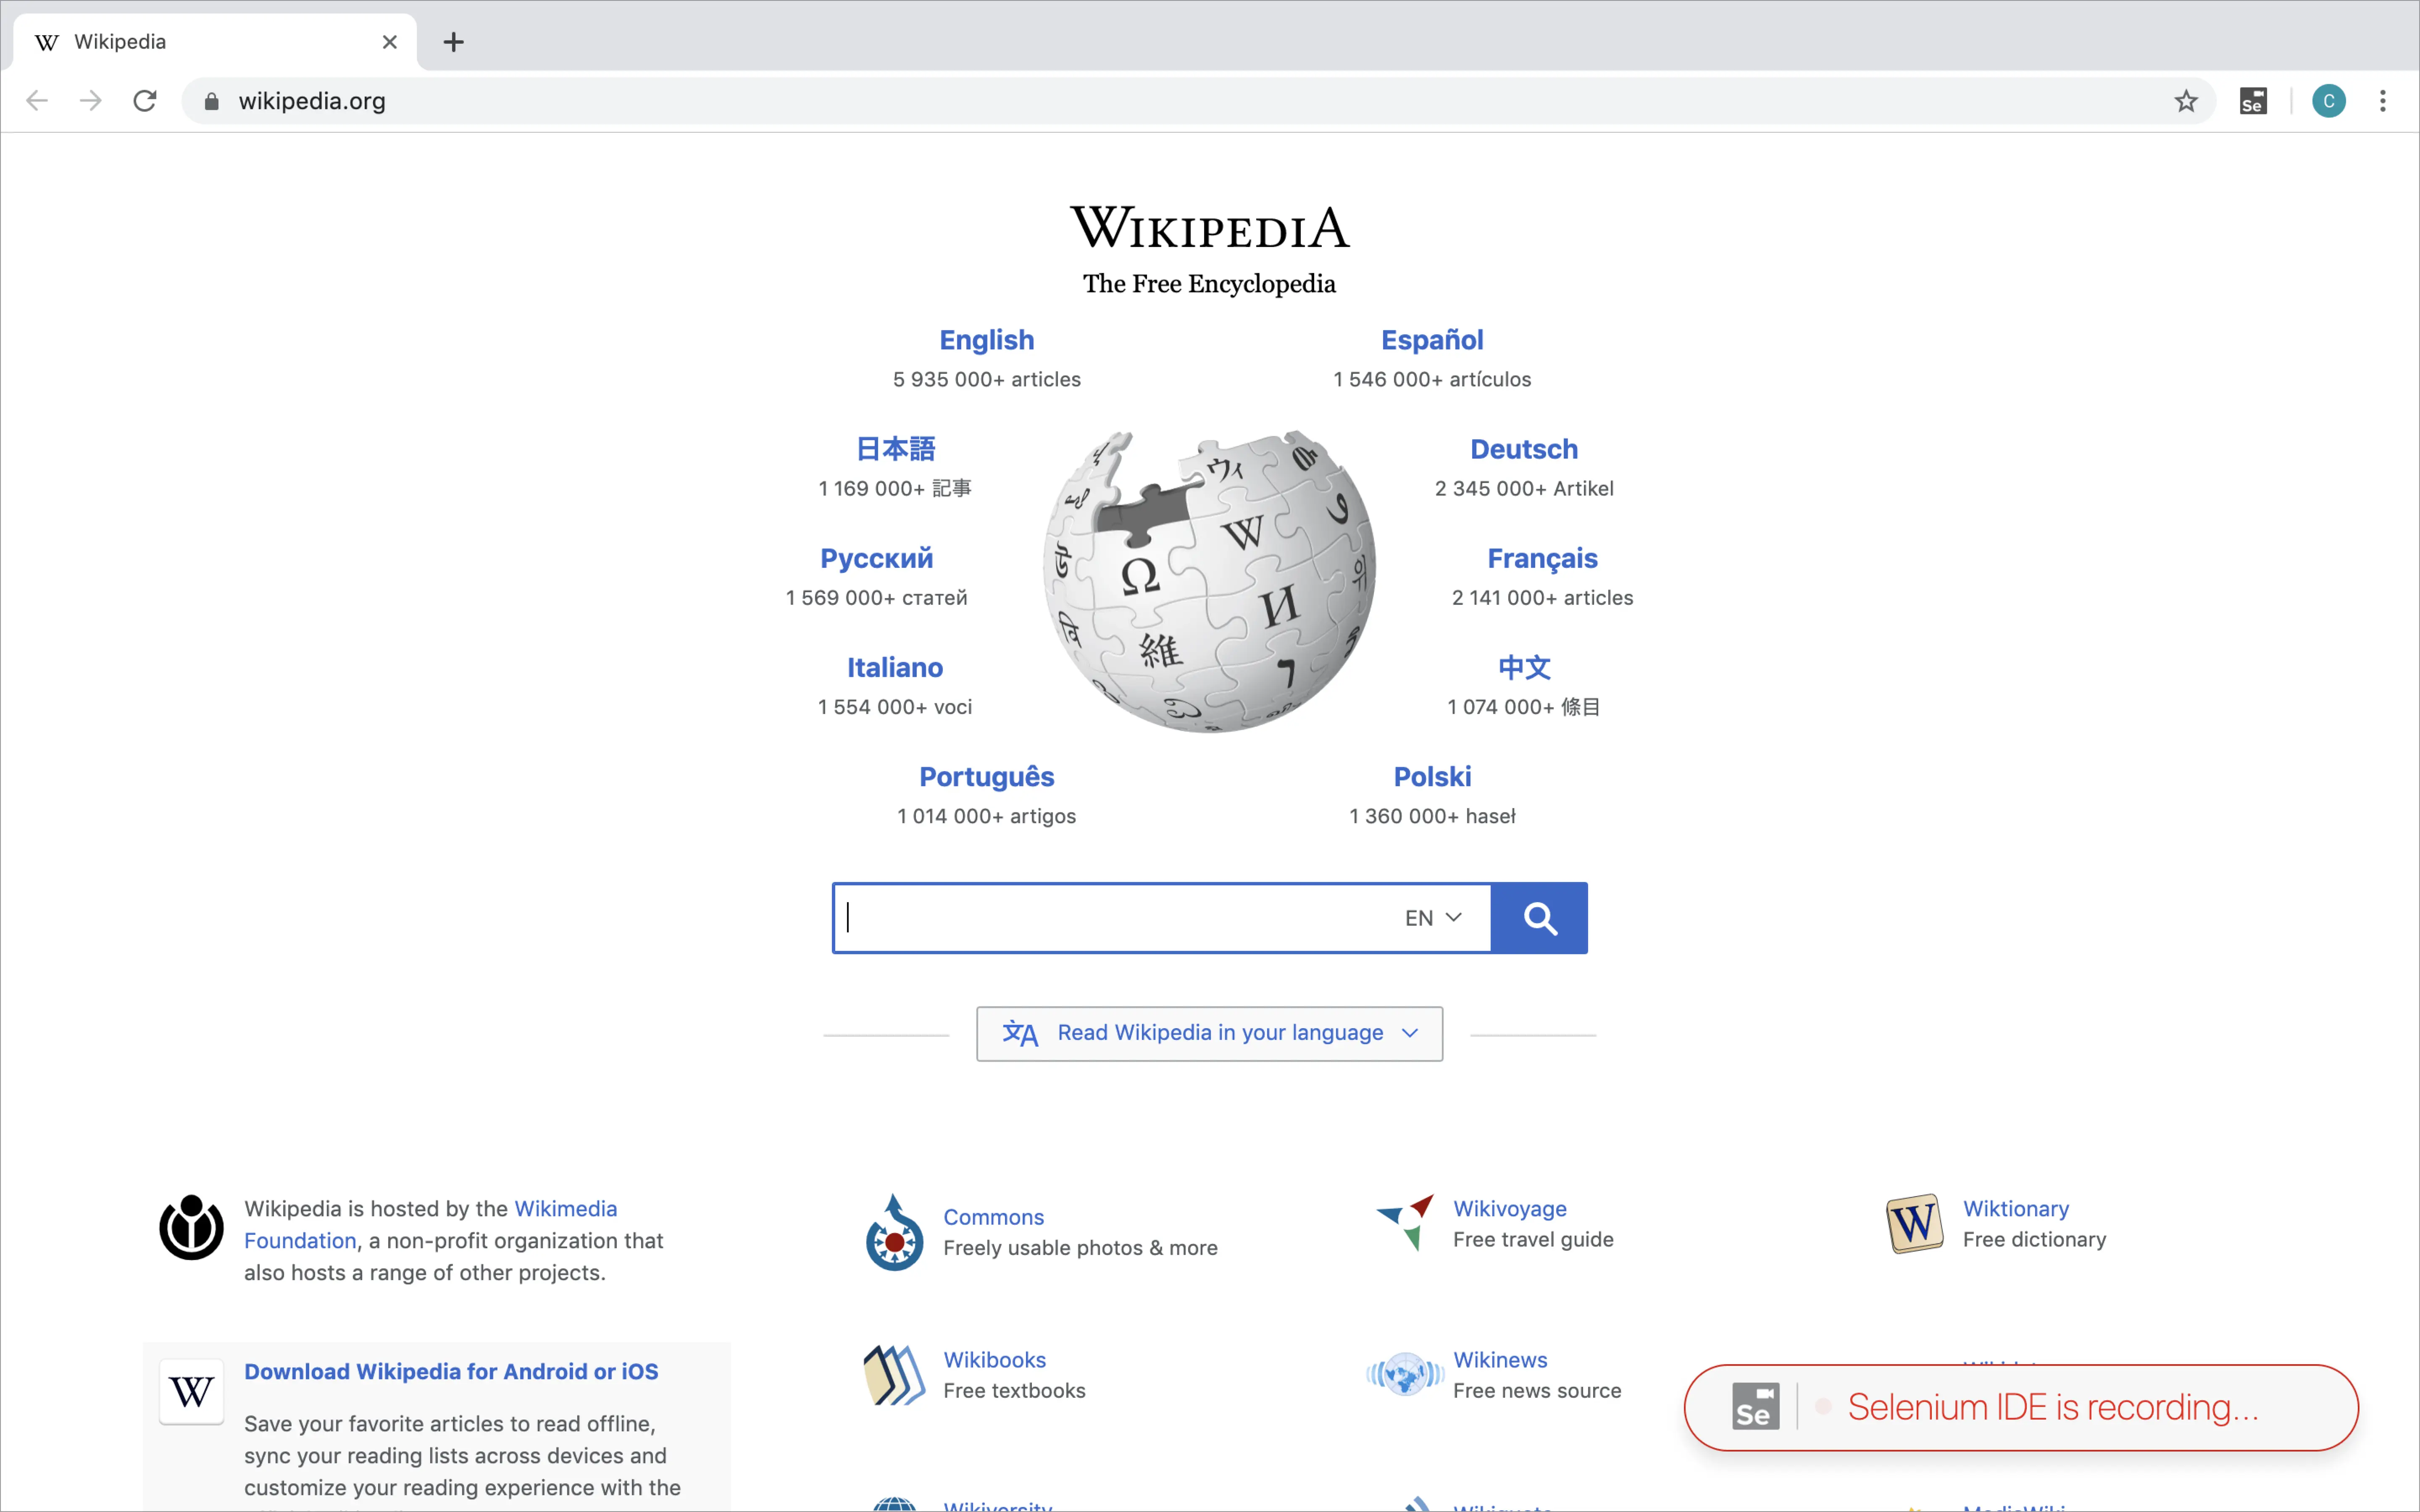Image resolution: width=2420 pixels, height=1512 pixels.
Task: Open the Chrome profile avatar menu
Action: click(x=2328, y=101)
